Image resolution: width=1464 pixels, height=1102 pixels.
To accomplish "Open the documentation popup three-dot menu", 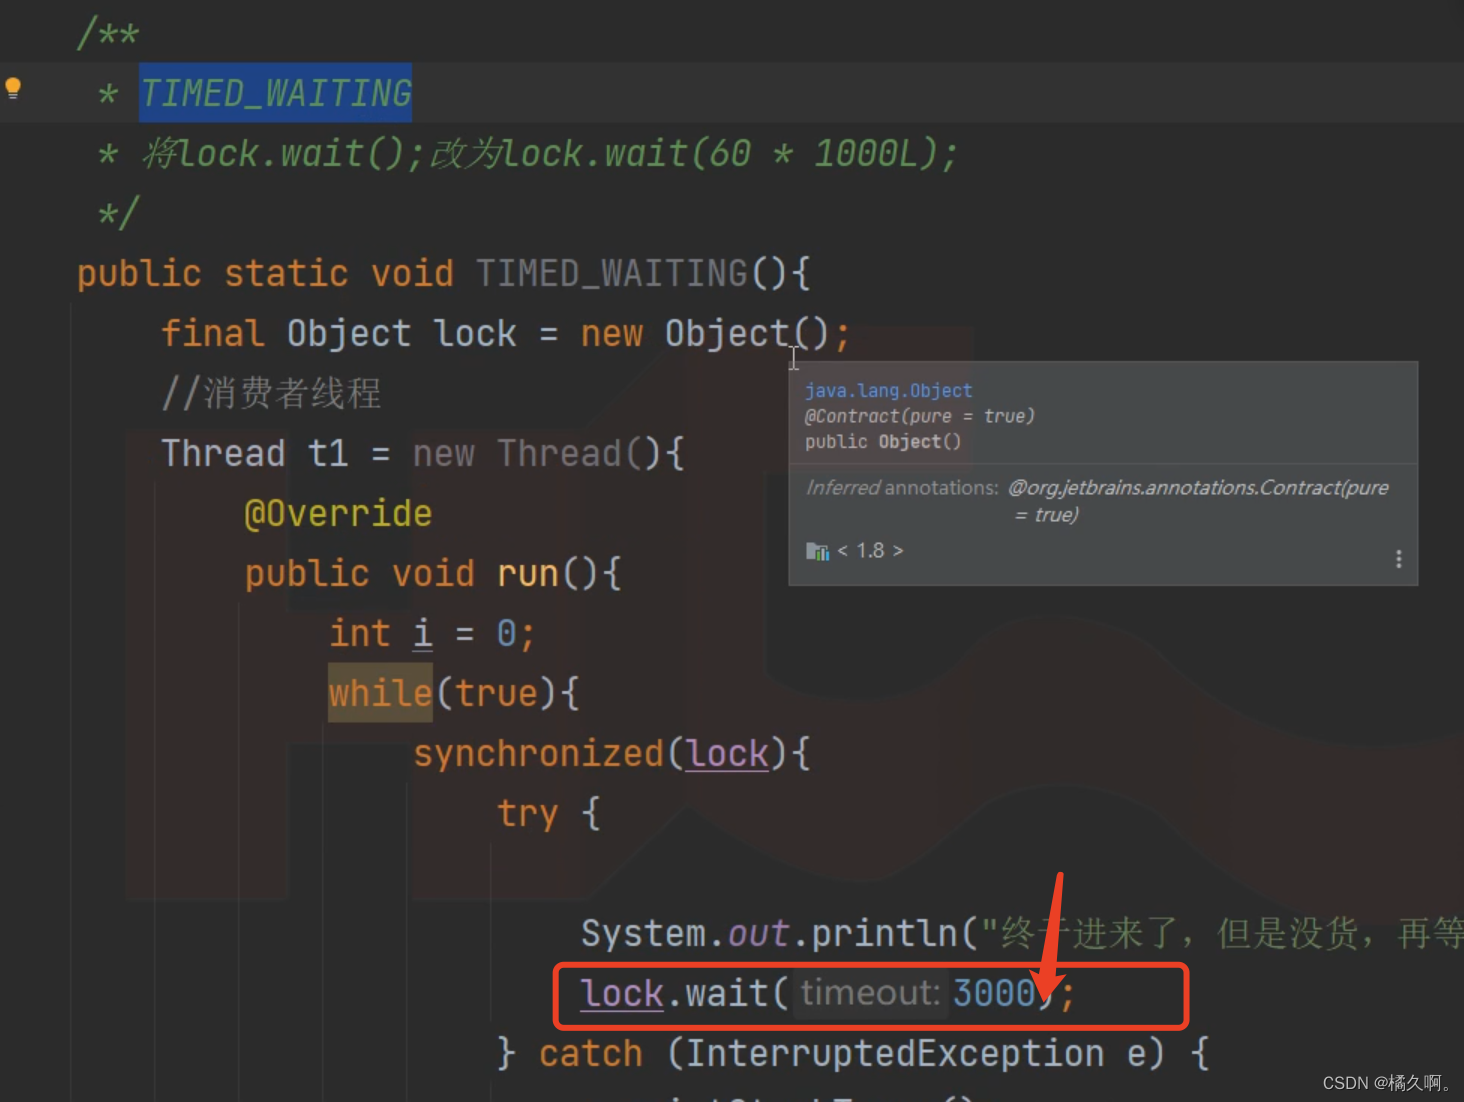I will click(x=1398, y=559).
